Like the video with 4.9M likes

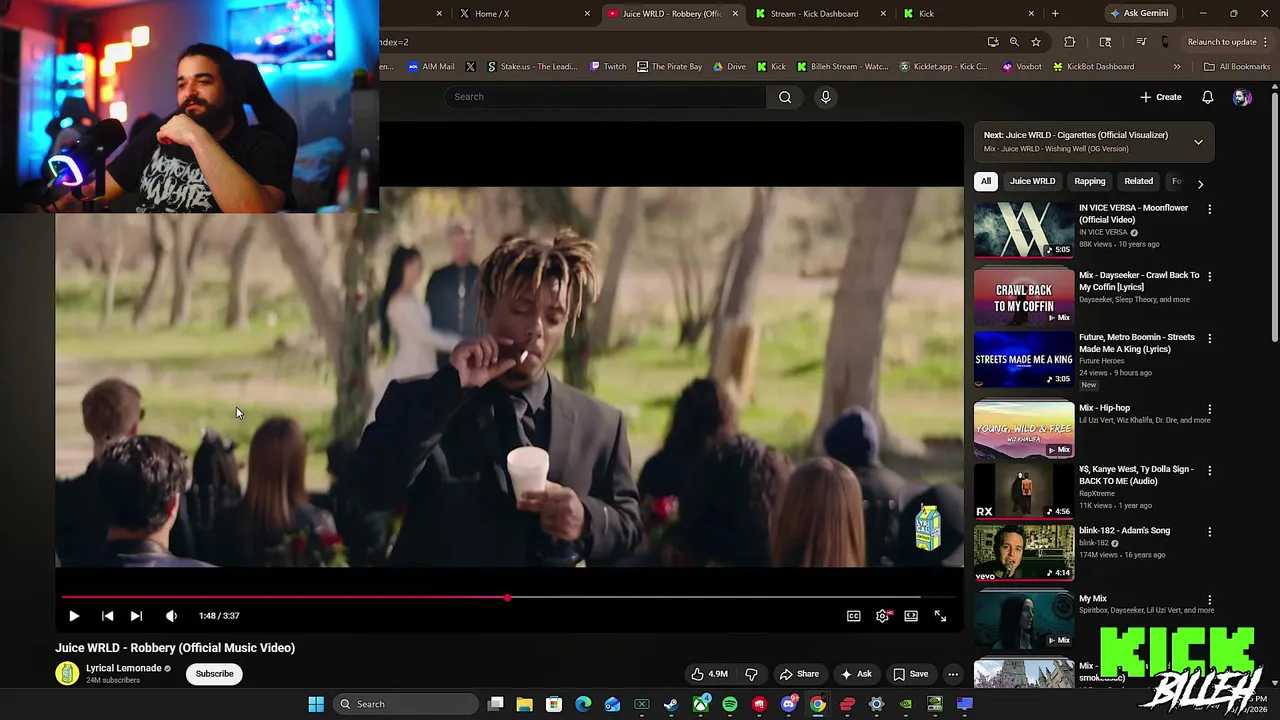[709, 674]
